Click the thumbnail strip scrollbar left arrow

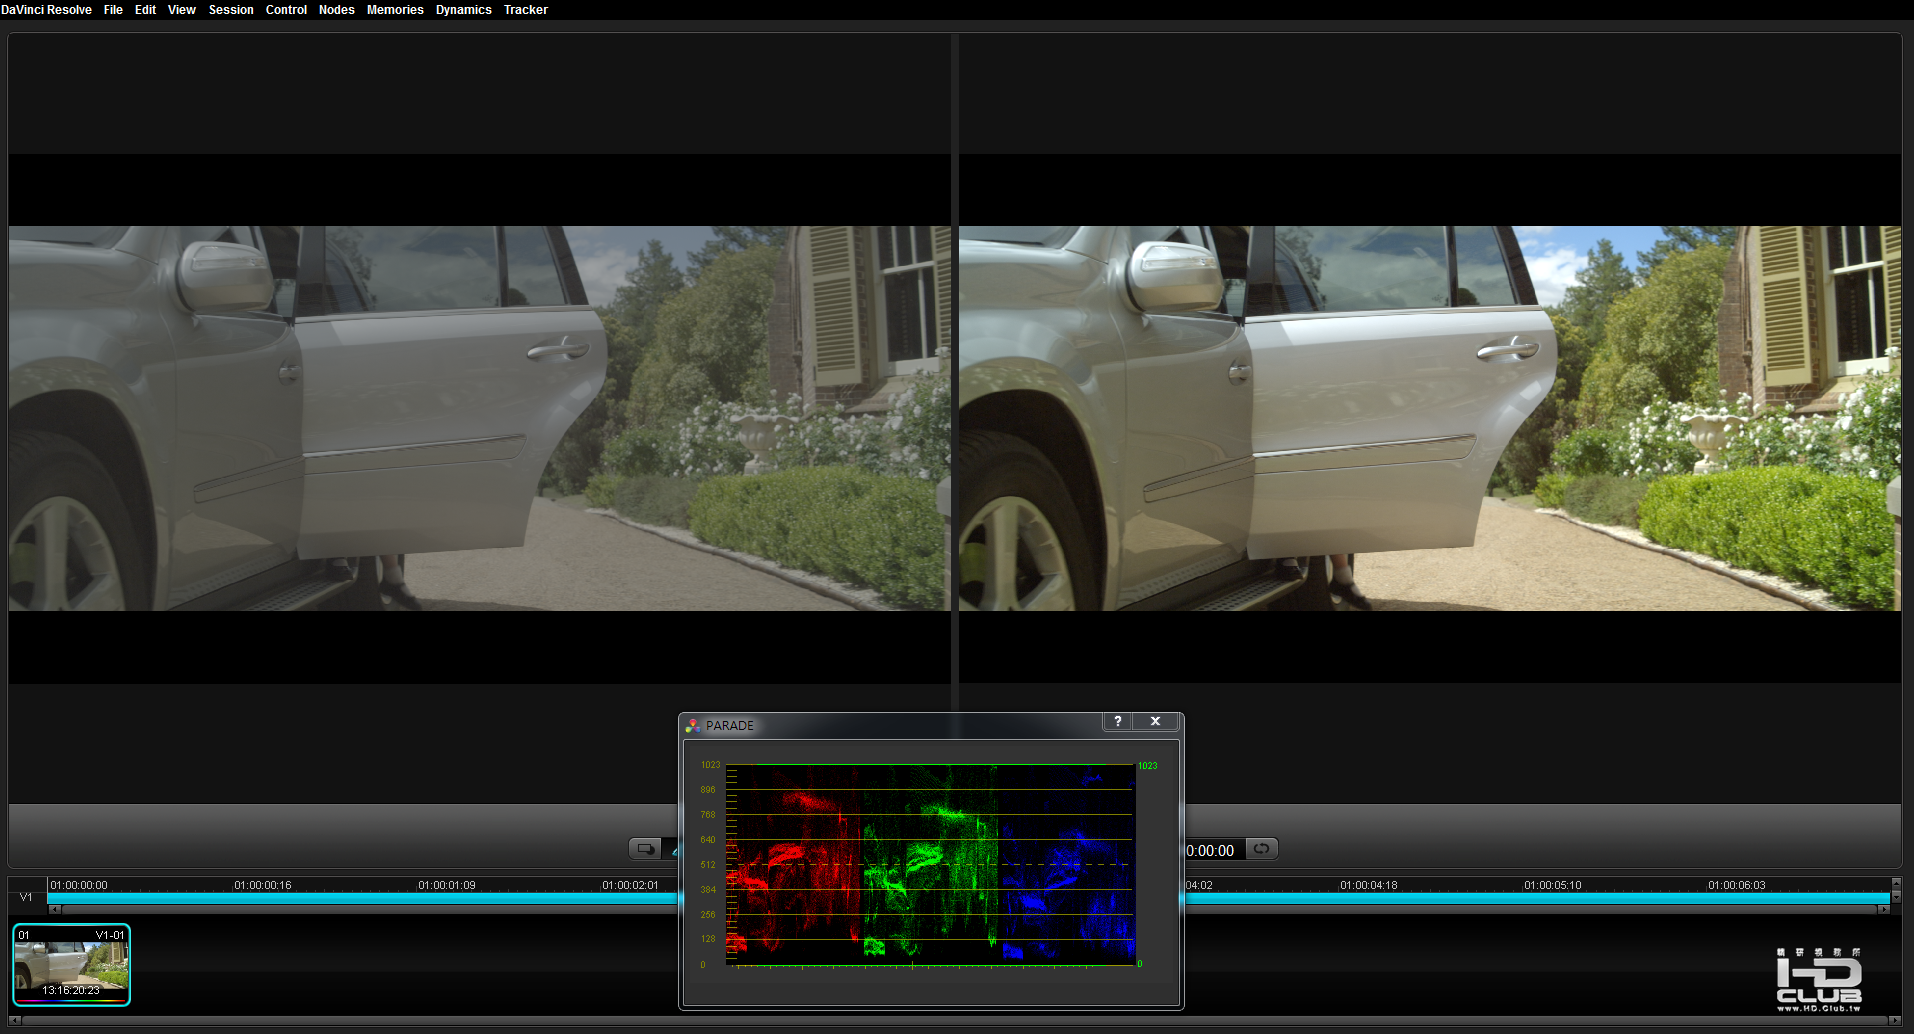(14, 1020)
